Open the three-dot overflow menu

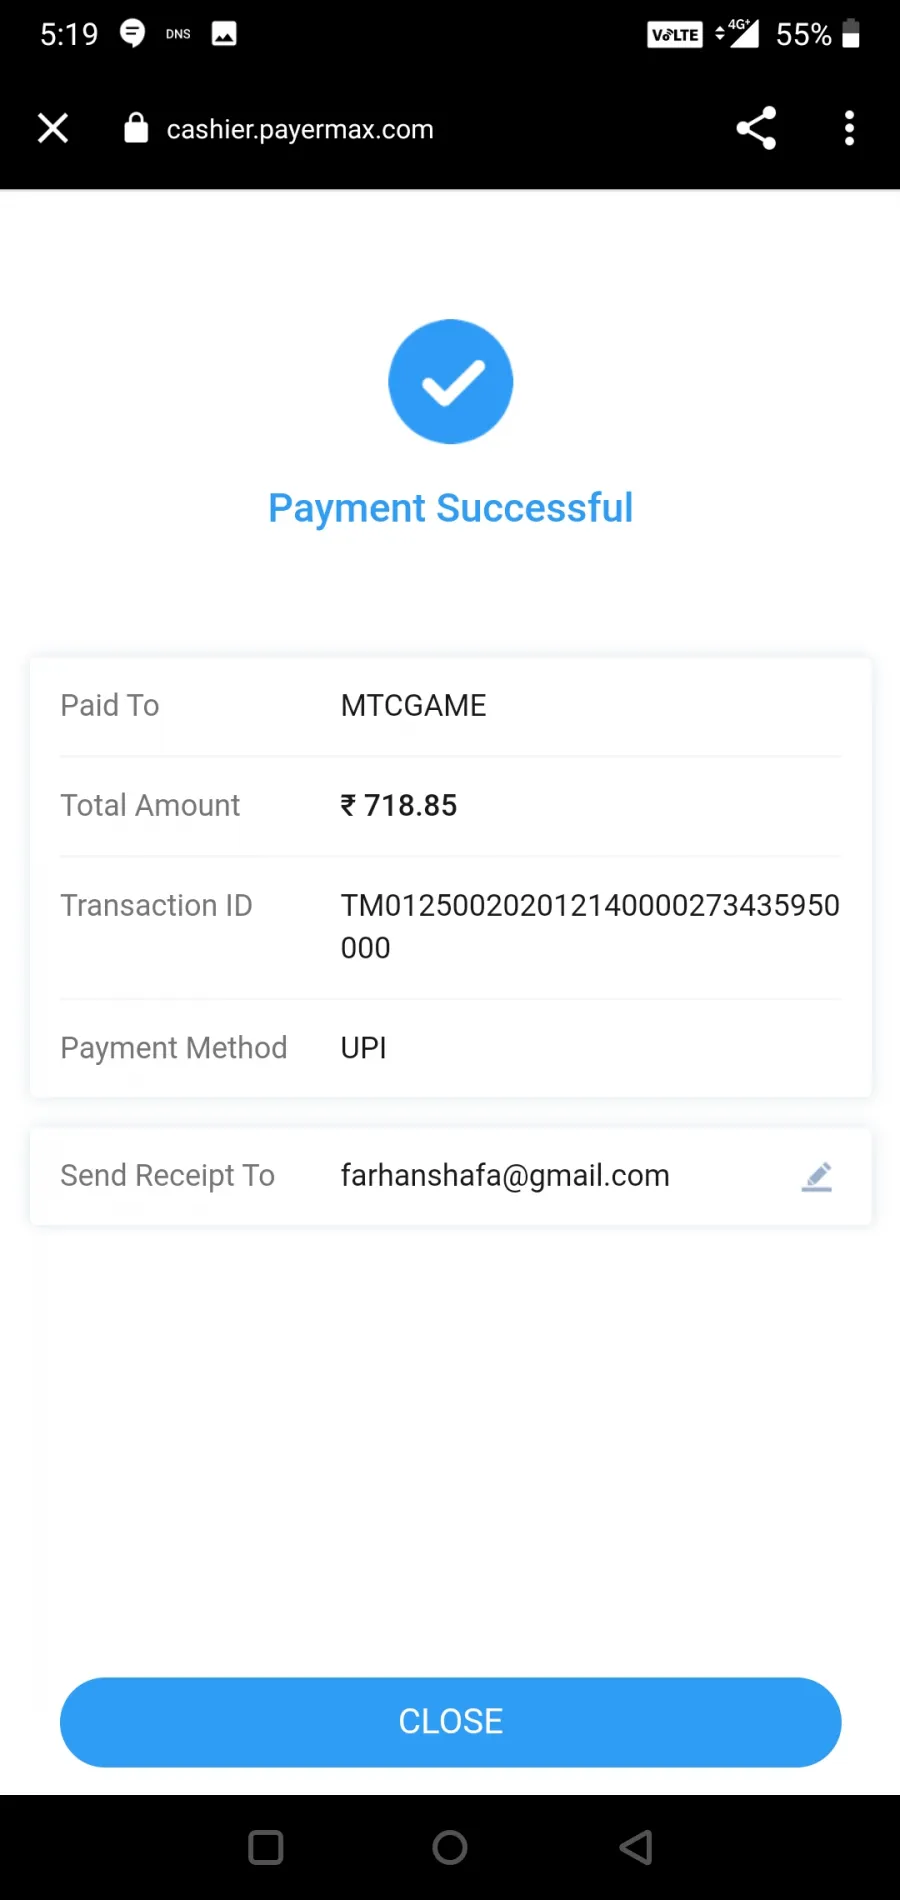click(x=849, y=128)
